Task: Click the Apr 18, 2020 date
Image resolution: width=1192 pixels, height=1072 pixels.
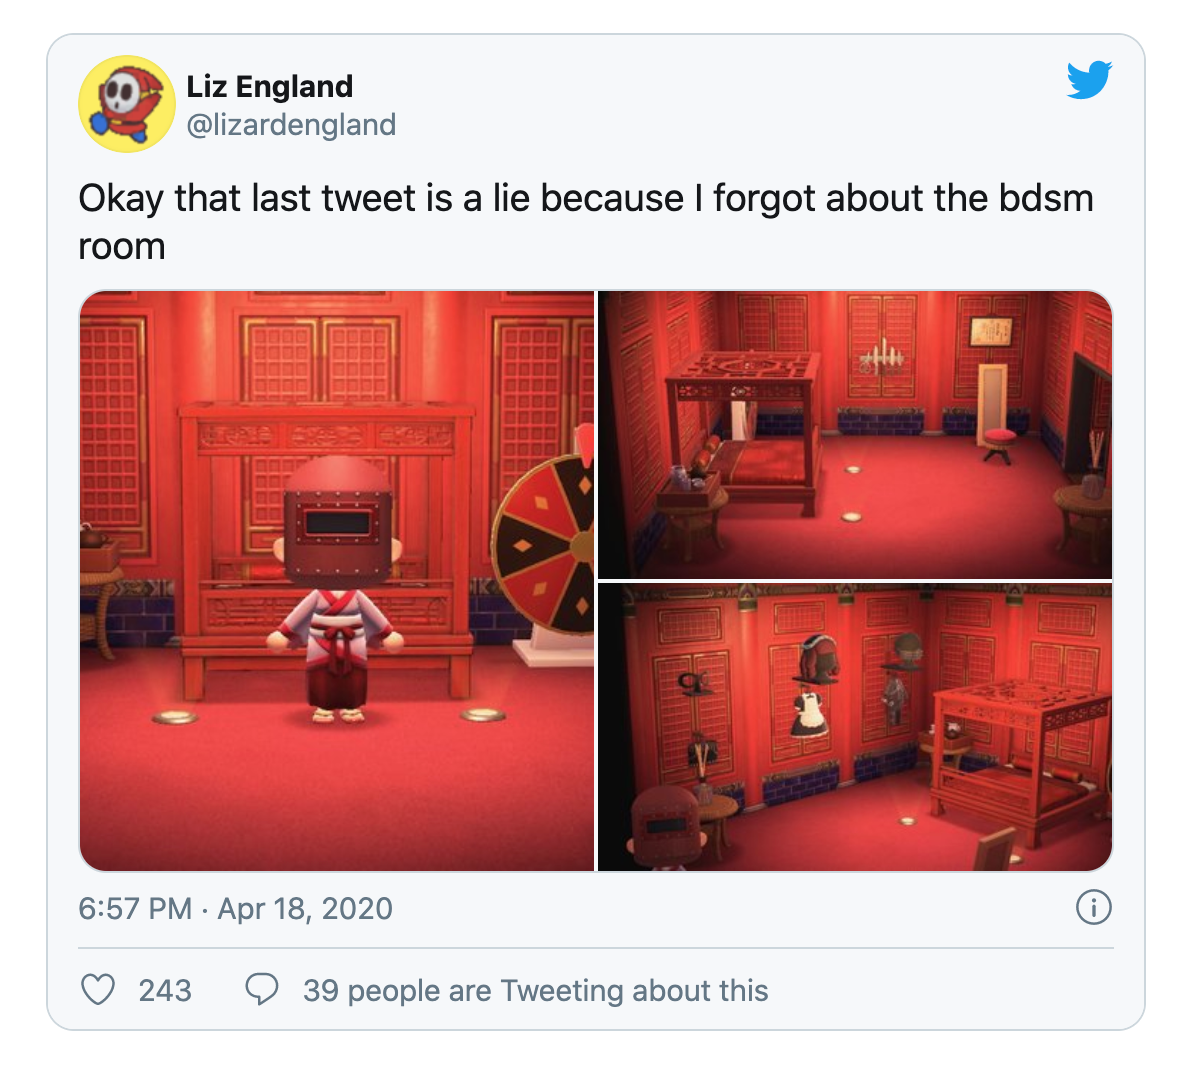Action: [x=305, y=909]
